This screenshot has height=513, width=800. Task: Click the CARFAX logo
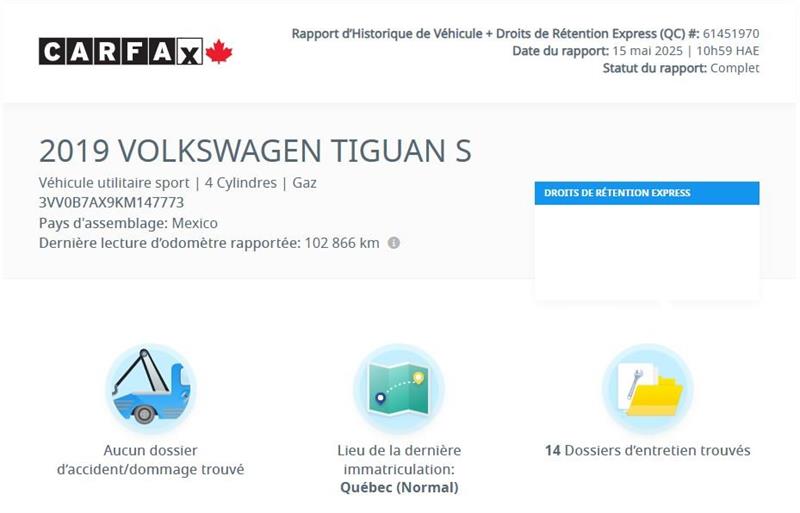(x=135, y=52)
